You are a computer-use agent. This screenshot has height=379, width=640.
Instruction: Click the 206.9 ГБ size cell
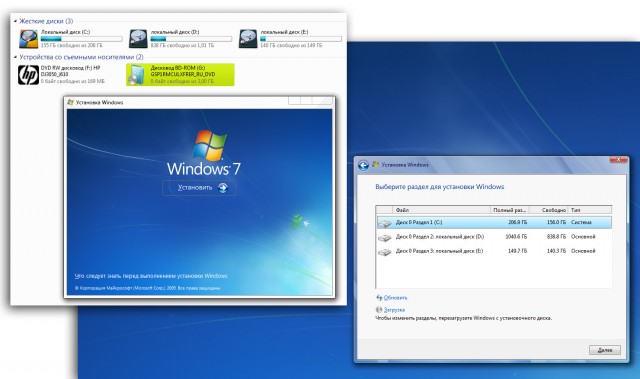point(518,222)
